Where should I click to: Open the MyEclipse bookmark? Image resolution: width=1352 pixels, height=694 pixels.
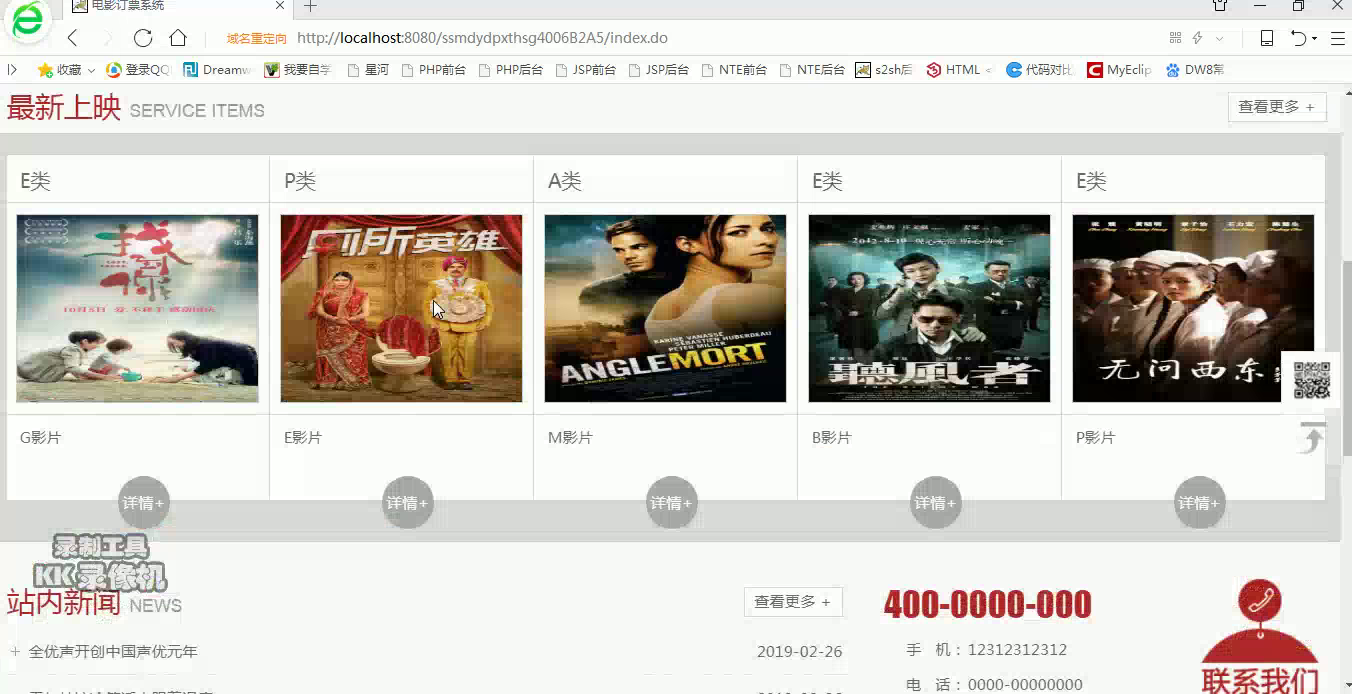(1119, 70)
